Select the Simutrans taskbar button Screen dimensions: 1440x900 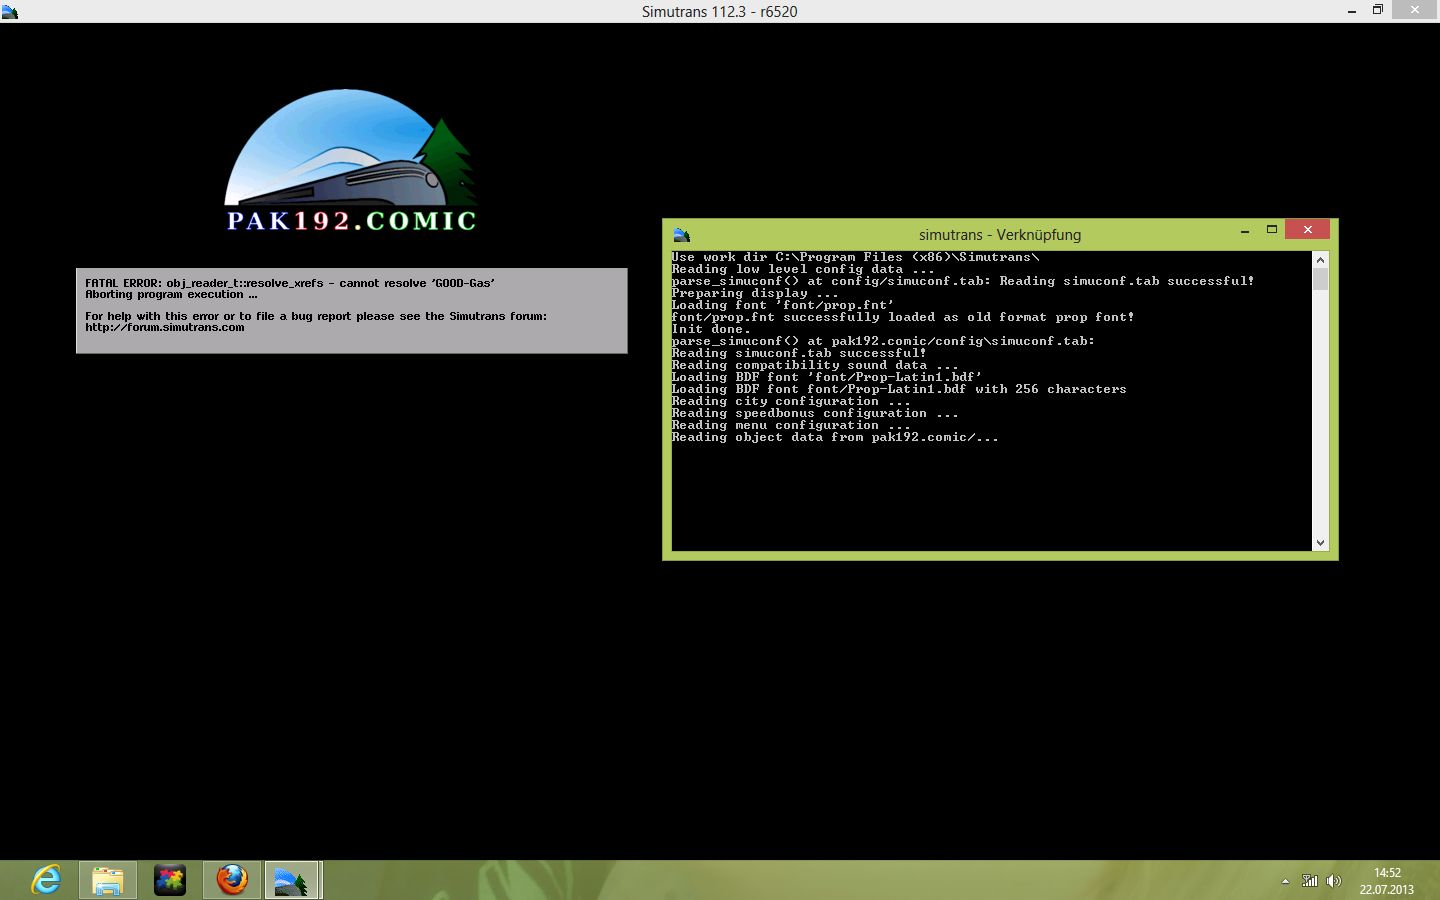click(291, 880)
